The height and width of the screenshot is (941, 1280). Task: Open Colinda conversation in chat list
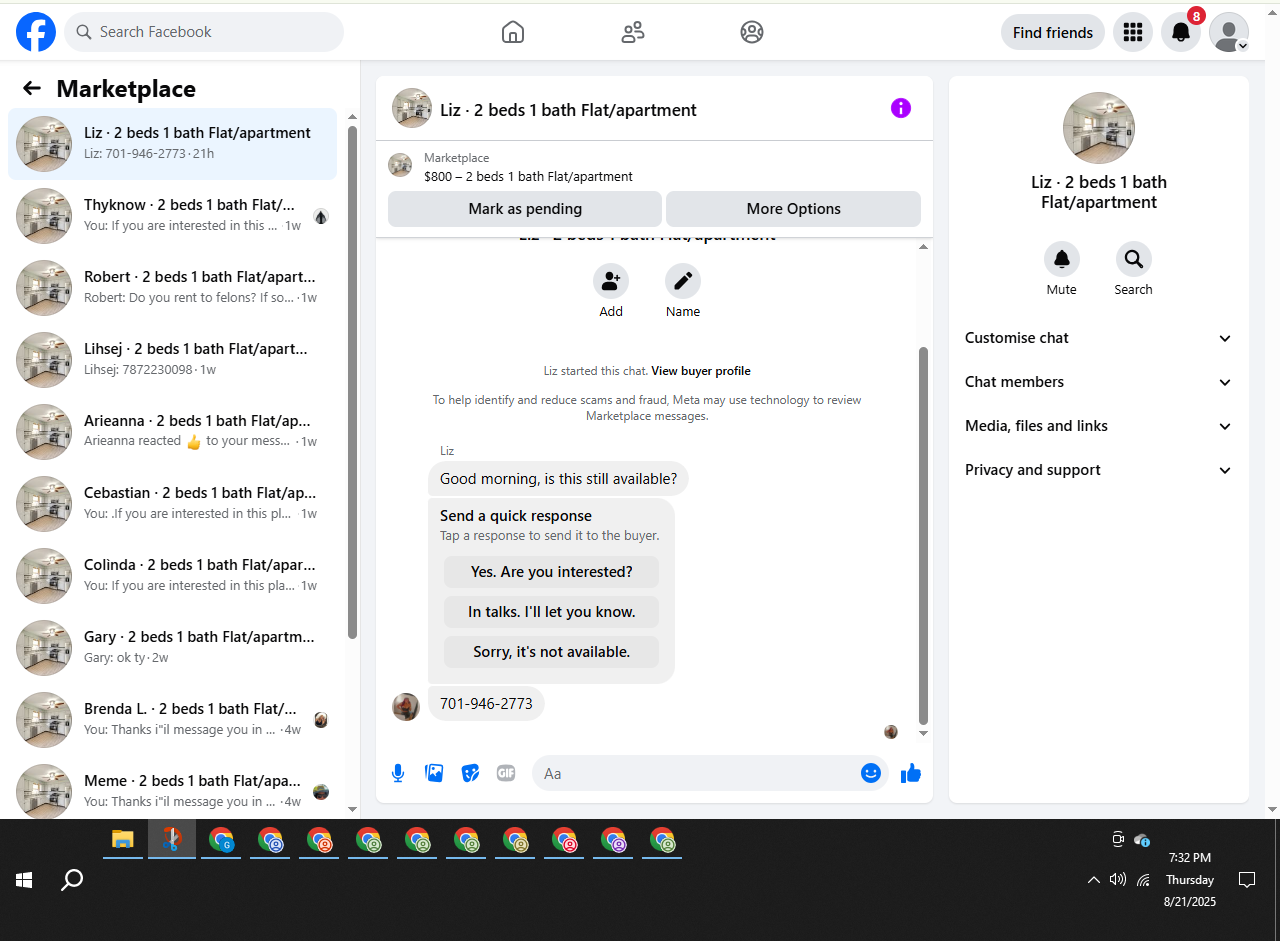coord(172,576)
